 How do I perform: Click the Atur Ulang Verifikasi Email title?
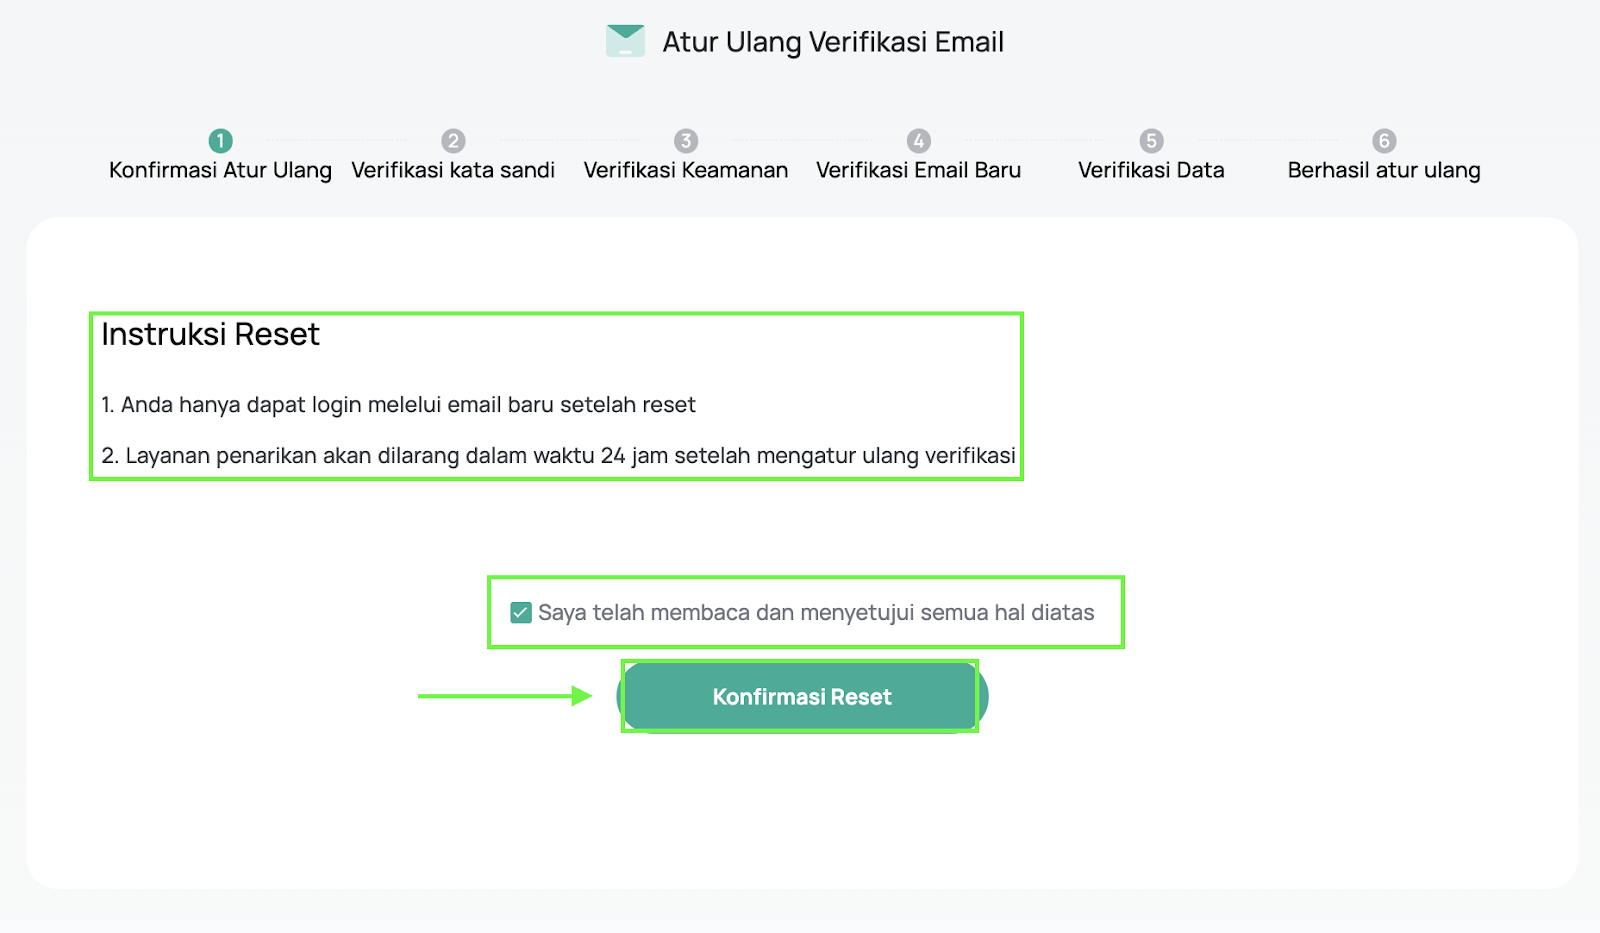pyautogui.click(x=833, y=42)
